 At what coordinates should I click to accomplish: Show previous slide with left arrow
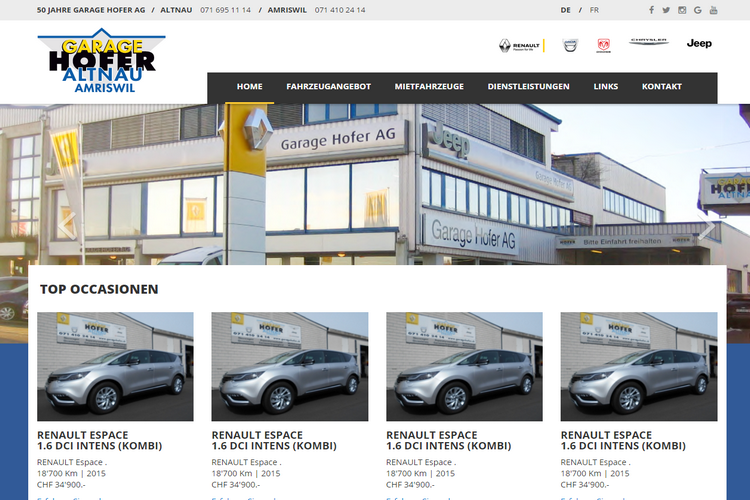pos(67,225)
